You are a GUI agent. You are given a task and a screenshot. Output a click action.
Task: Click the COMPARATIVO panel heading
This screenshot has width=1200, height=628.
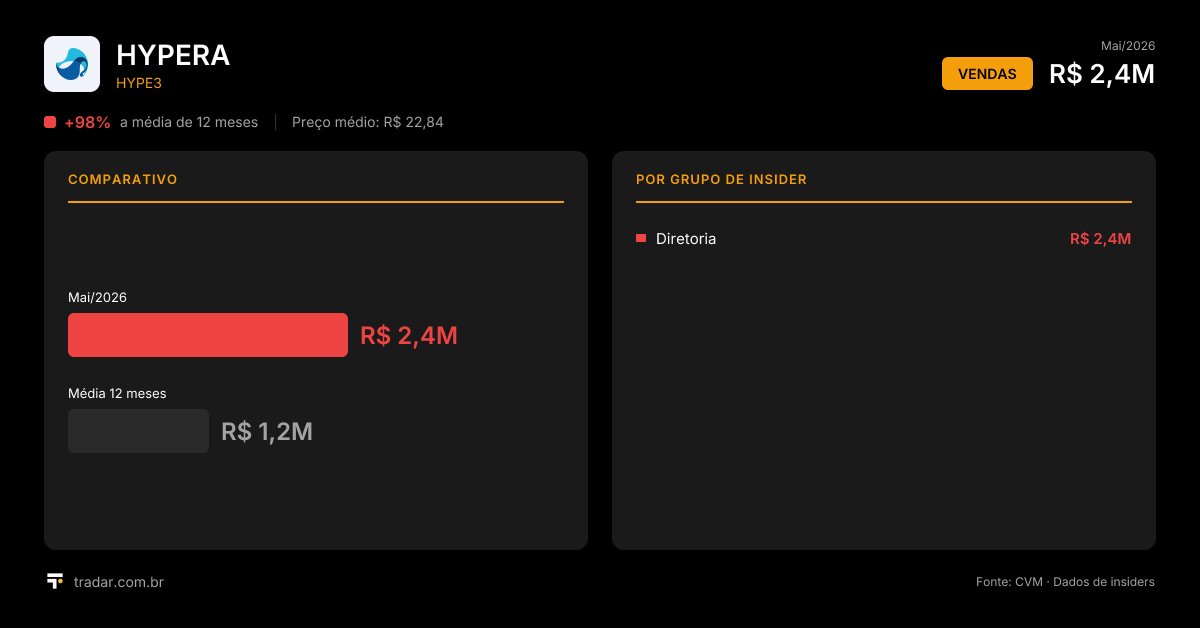[x=123, y=180]
